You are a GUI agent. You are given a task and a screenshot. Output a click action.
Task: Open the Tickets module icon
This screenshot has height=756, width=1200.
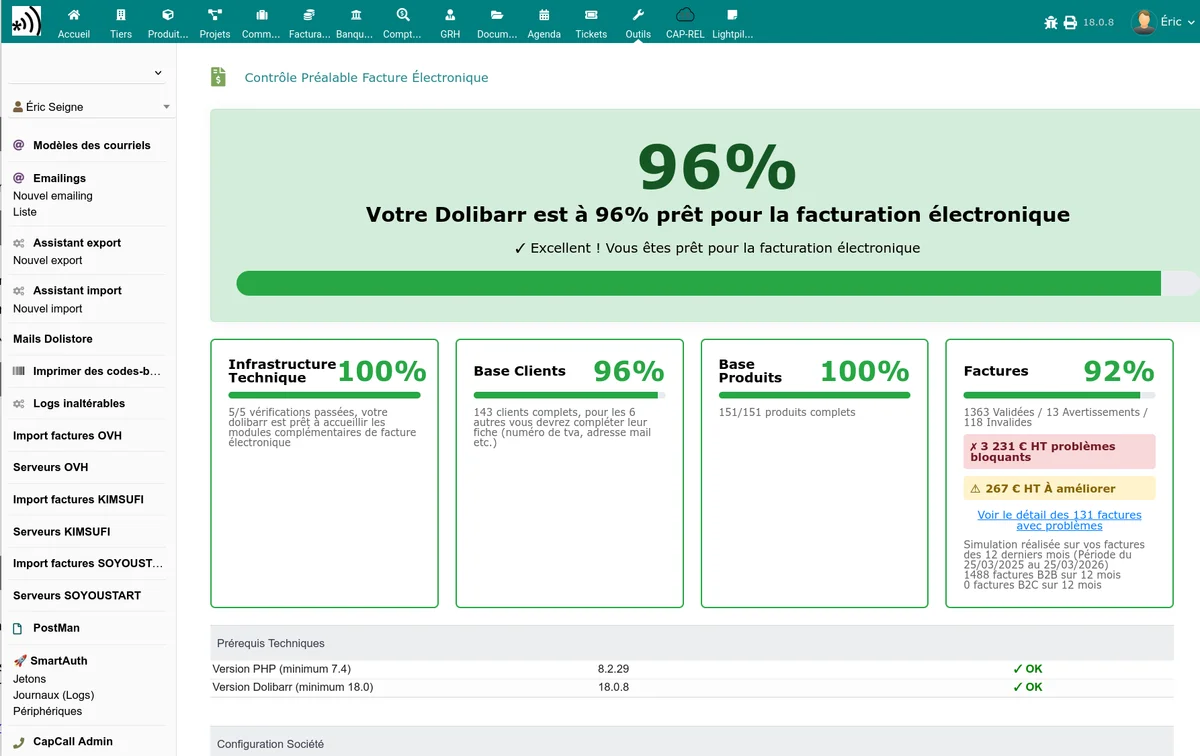591,15
